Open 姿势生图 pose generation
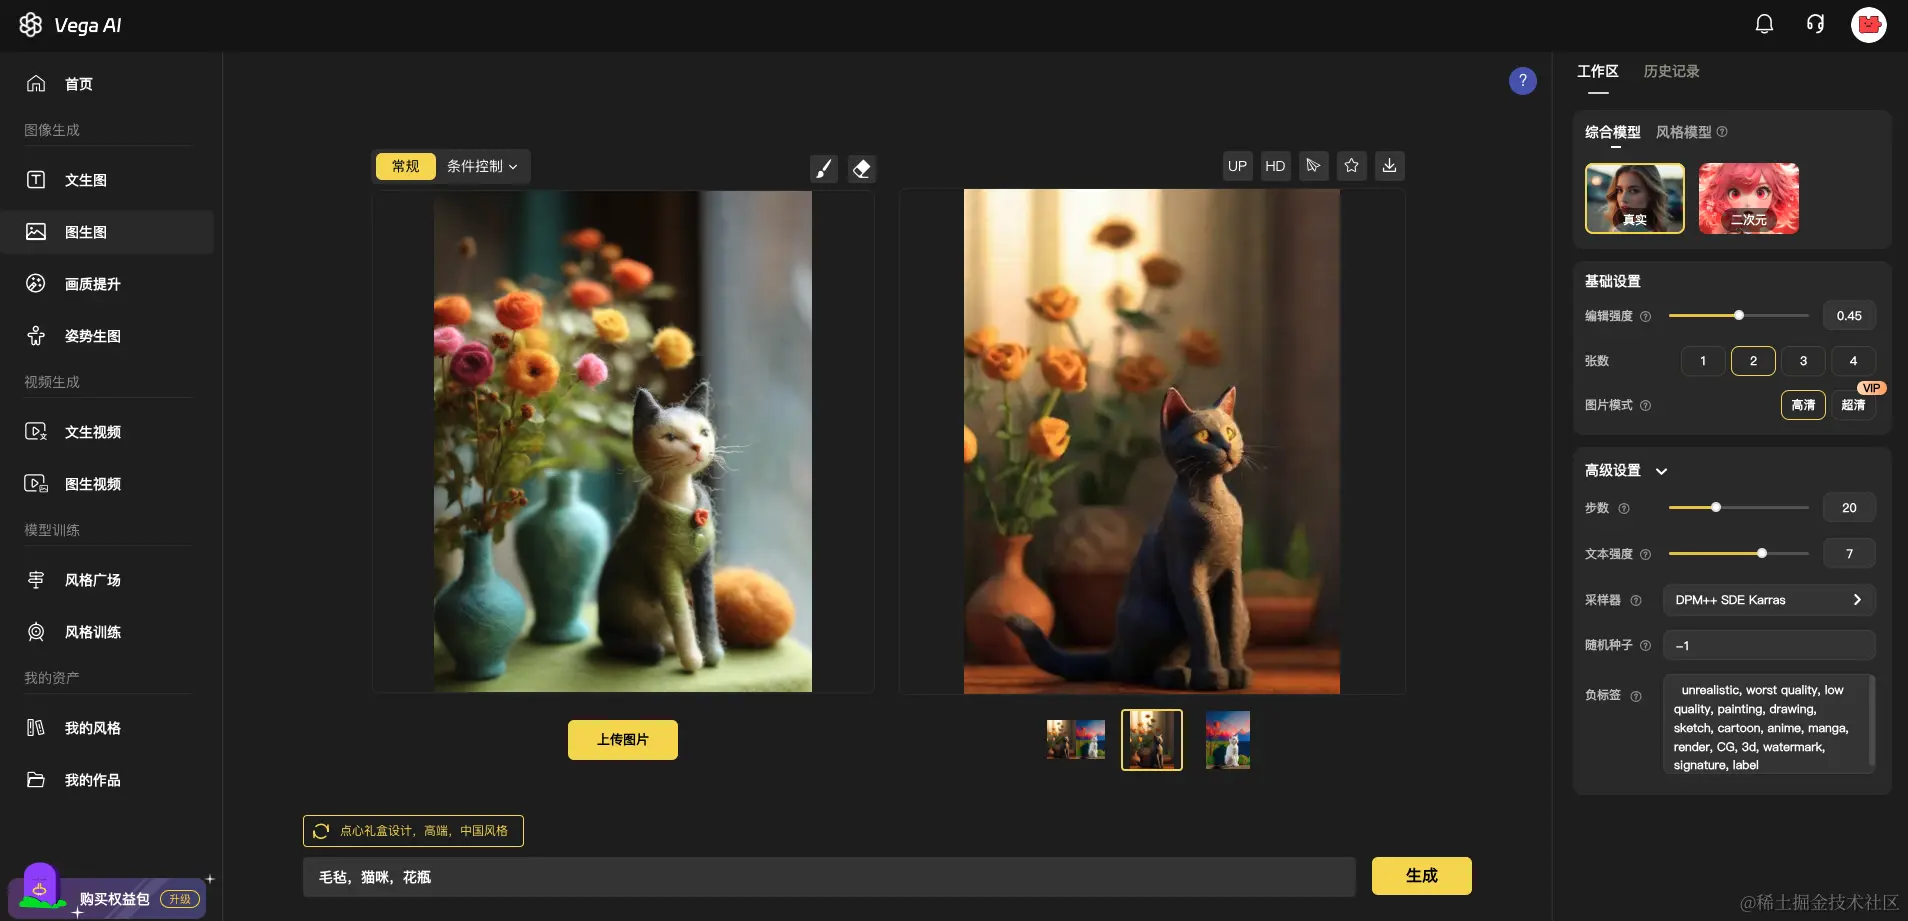 (107, 336)
